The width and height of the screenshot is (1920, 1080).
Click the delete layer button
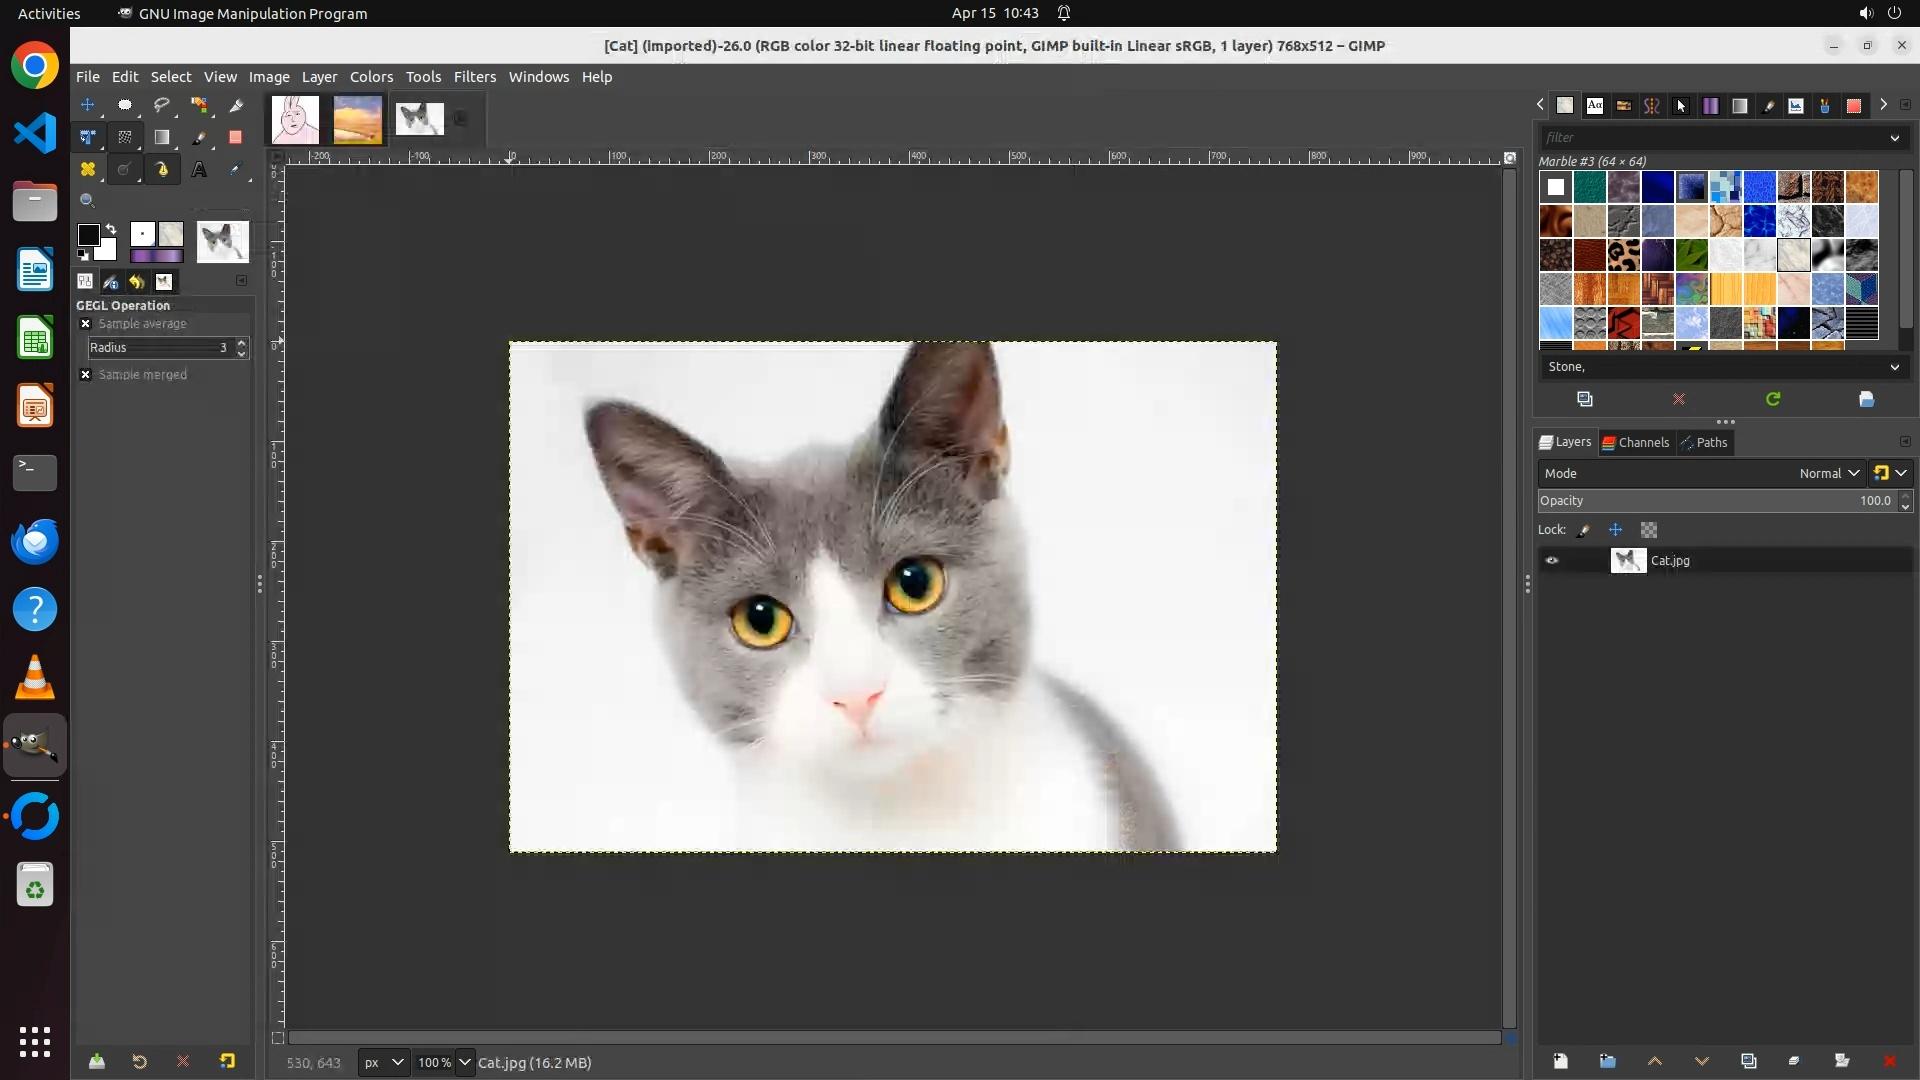1889,1061
